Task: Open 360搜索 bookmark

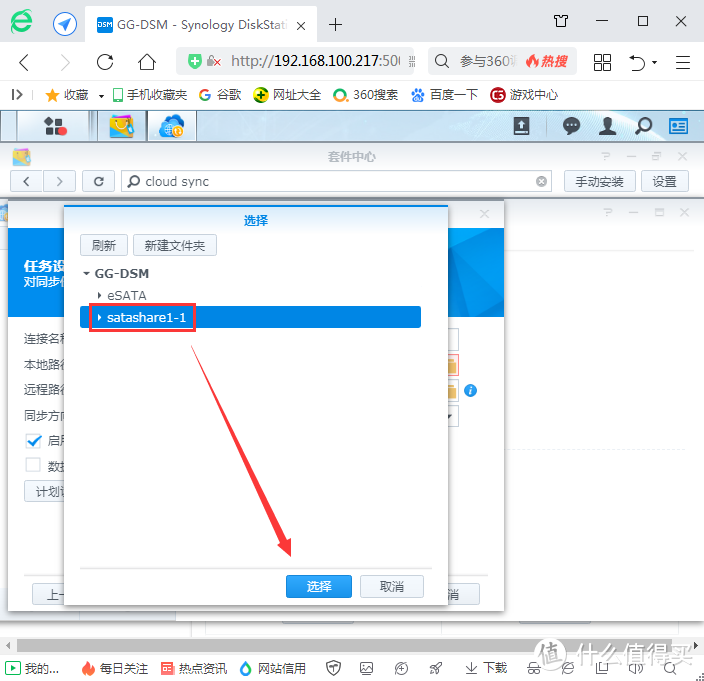Action: (365, 95)
